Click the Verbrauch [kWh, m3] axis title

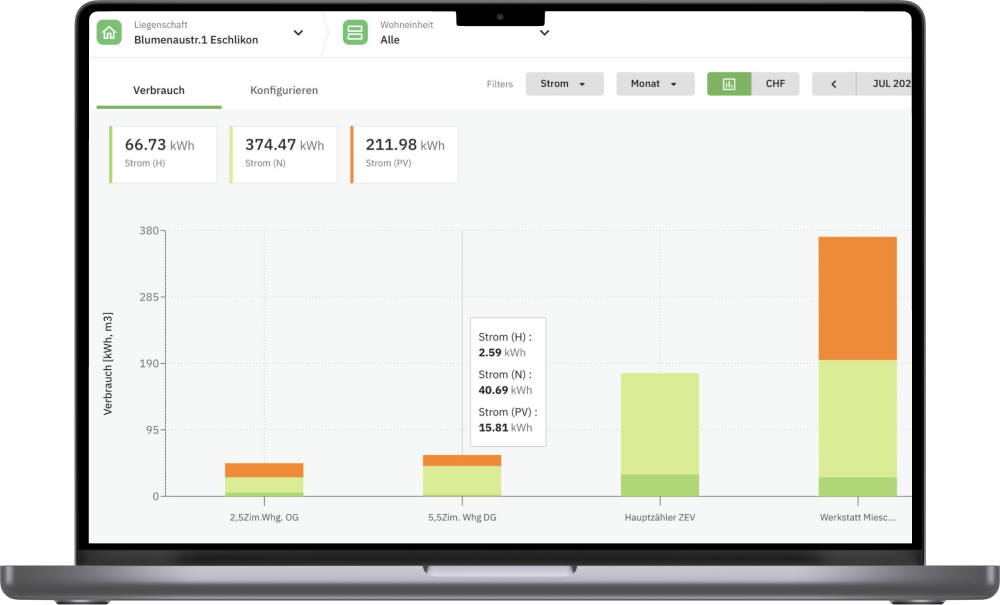point(108,363)
